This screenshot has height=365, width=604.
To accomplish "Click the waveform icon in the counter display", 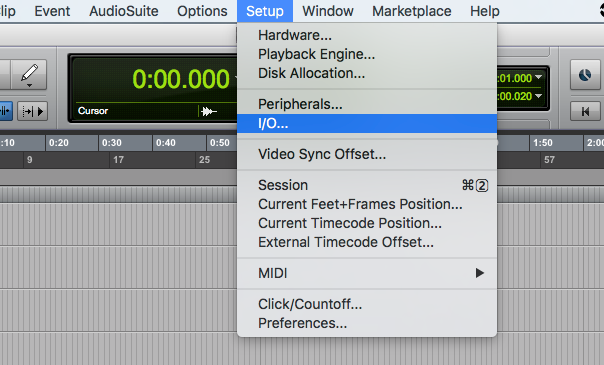I will (x=208, y=112).
